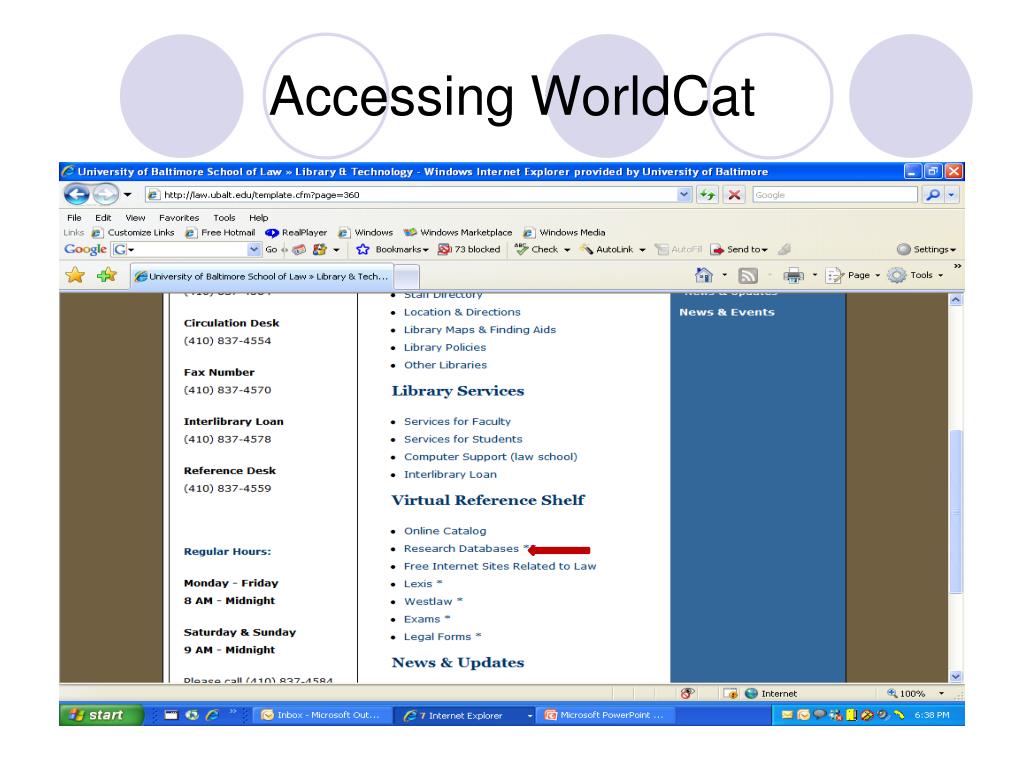The height and width of the screenshot is (768, 1024).
Task: Open Services for Faculty link
Action: (x=457, y=422)
